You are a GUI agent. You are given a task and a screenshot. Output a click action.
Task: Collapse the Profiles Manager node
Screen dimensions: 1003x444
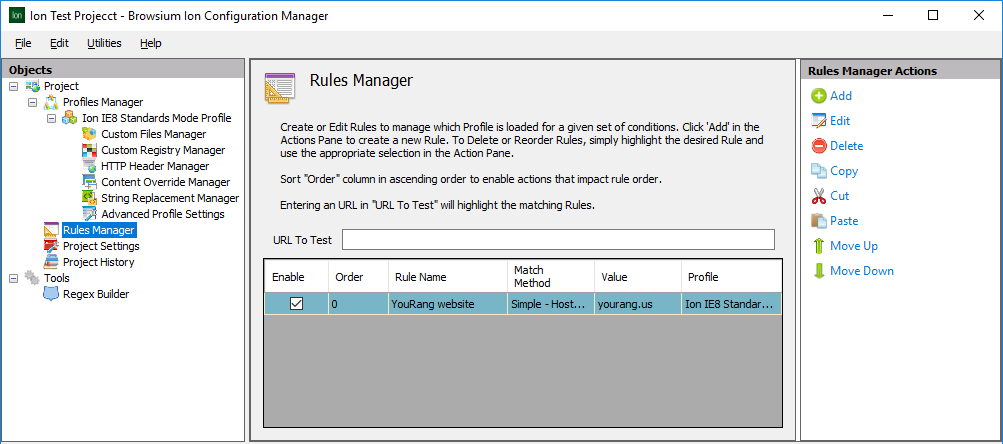pyautogui.click(x=32, y=102)
